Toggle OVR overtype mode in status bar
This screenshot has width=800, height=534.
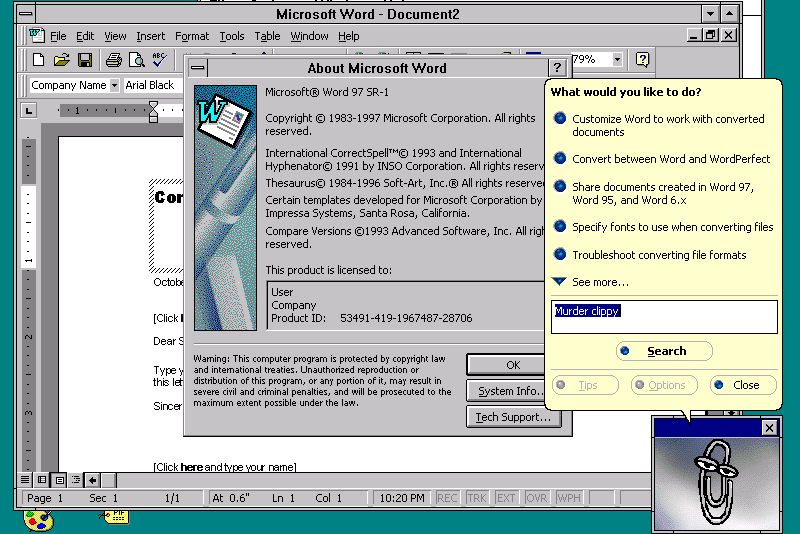pos(536,498)
